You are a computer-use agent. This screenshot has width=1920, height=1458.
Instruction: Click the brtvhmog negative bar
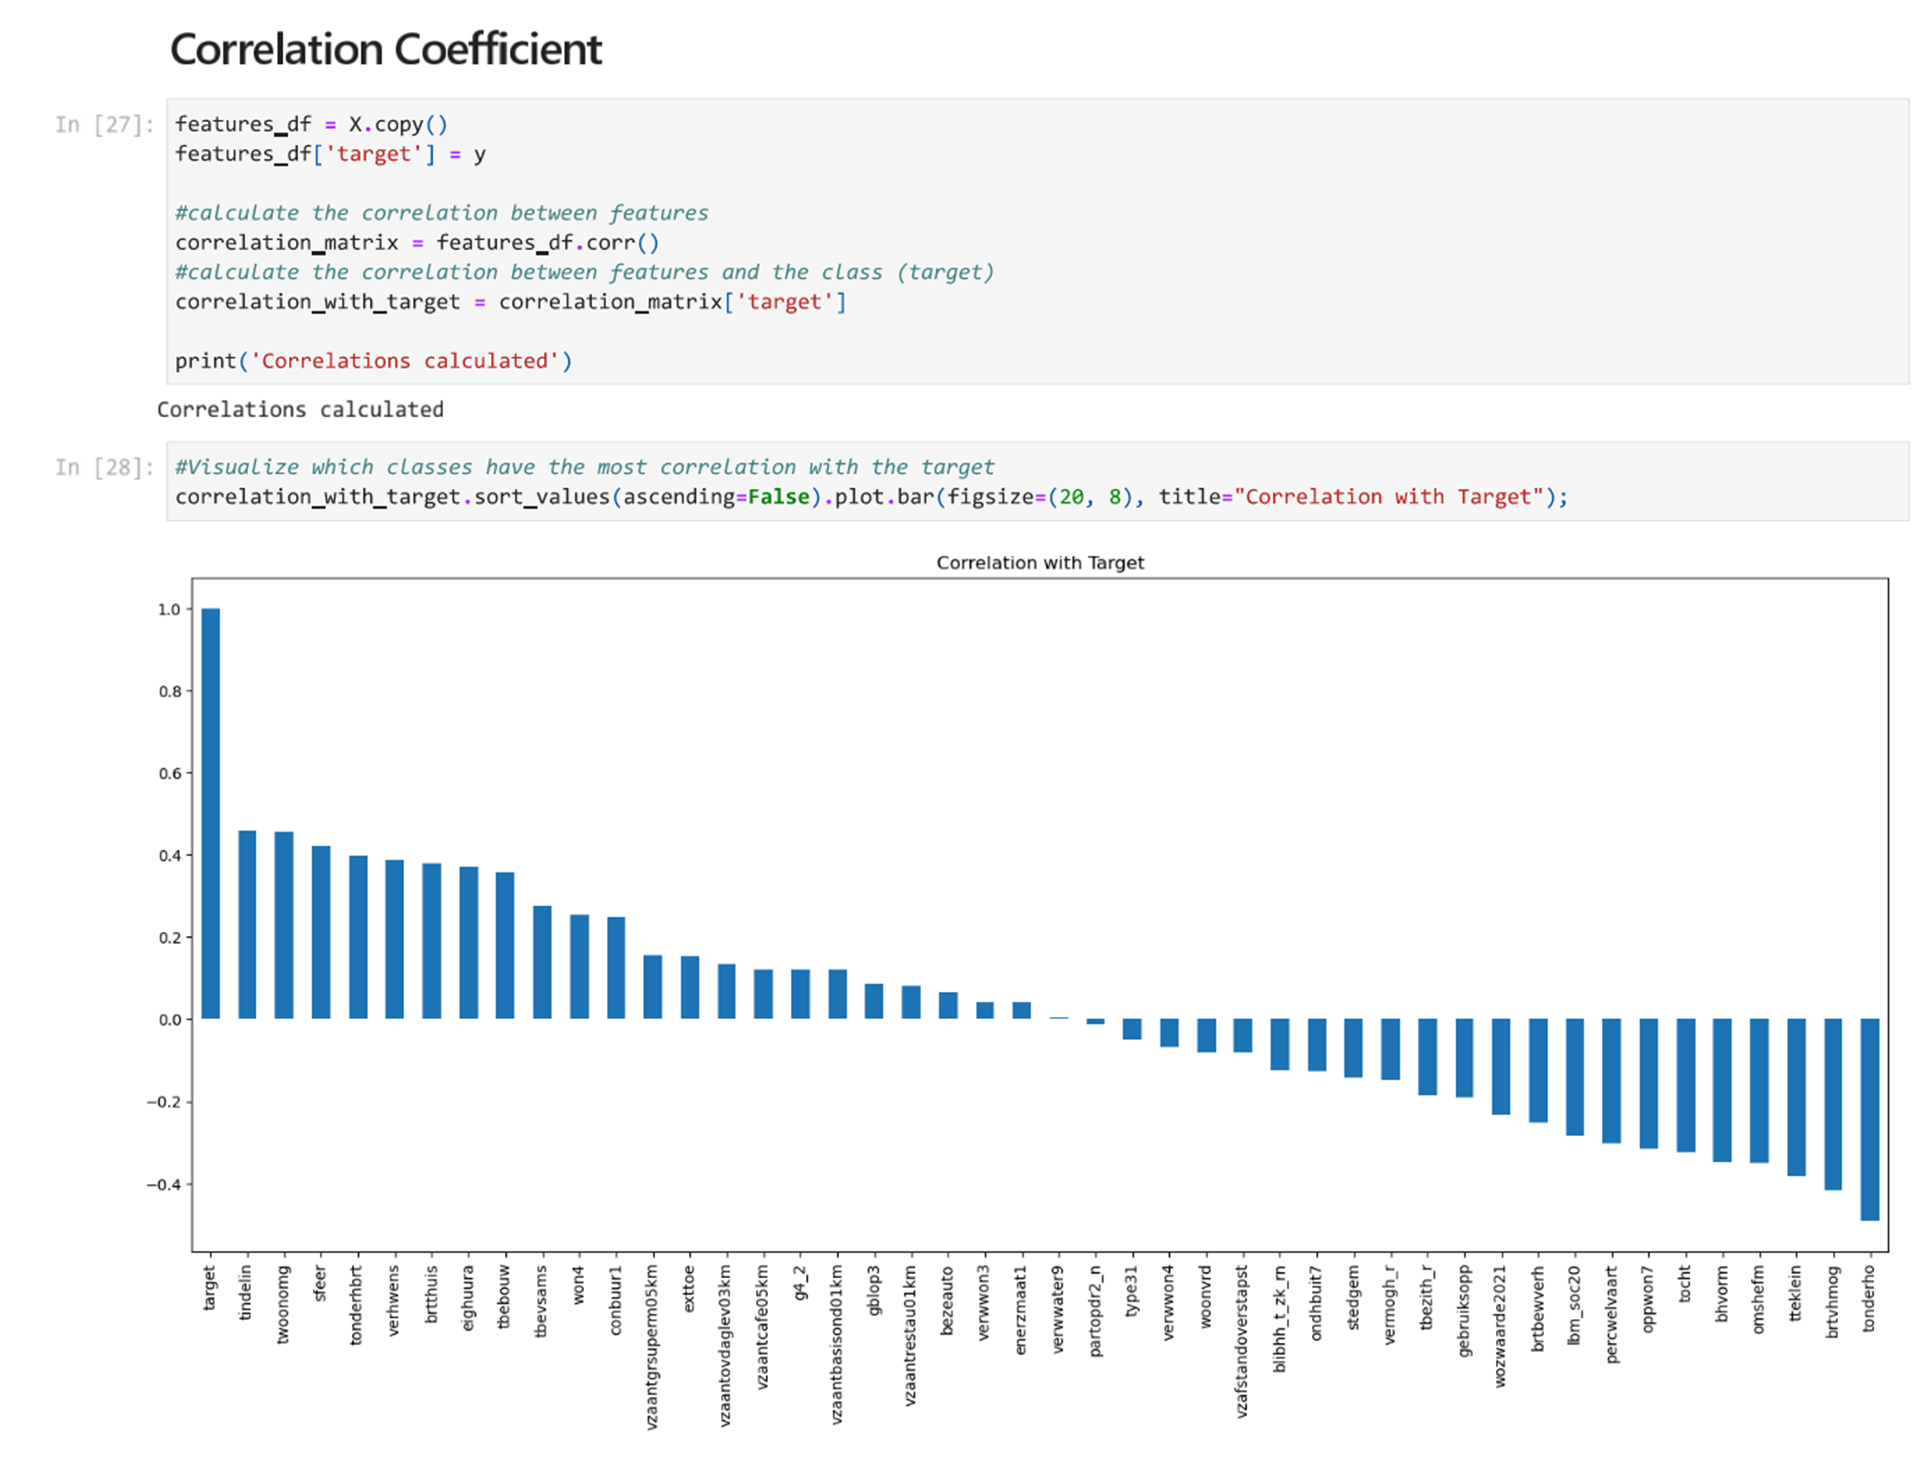point(1832,1103)
